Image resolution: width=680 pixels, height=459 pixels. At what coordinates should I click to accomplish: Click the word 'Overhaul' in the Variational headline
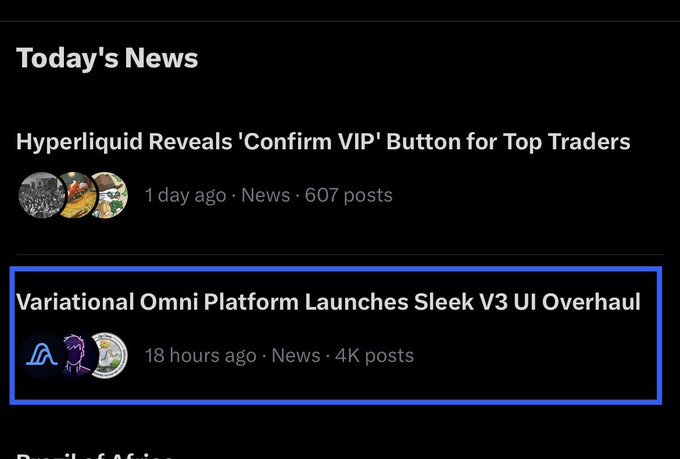click(592, 302)
